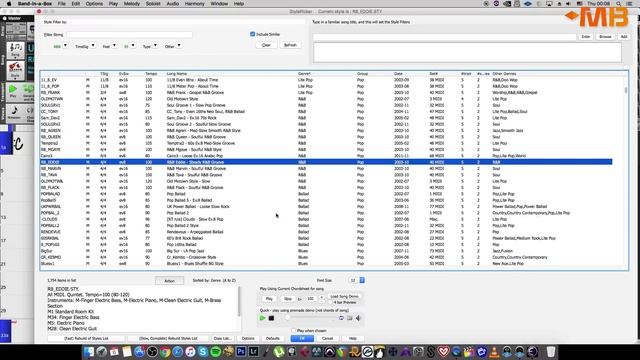Viewport: 640px width, 360px height.
Task: Open the Soloist menu
Action: pyautogui.click(x=153, y=4)
